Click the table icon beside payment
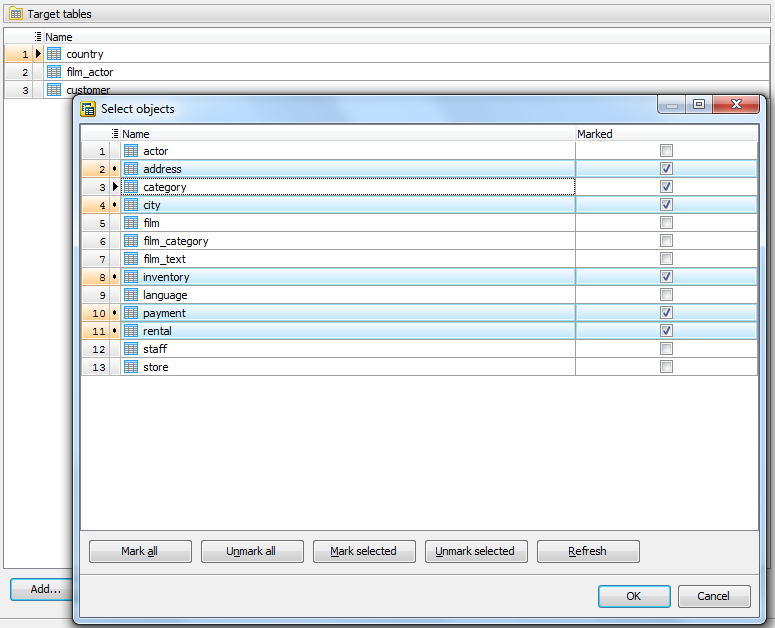Viewport: 775px width, 628px height. coord(131,313)
